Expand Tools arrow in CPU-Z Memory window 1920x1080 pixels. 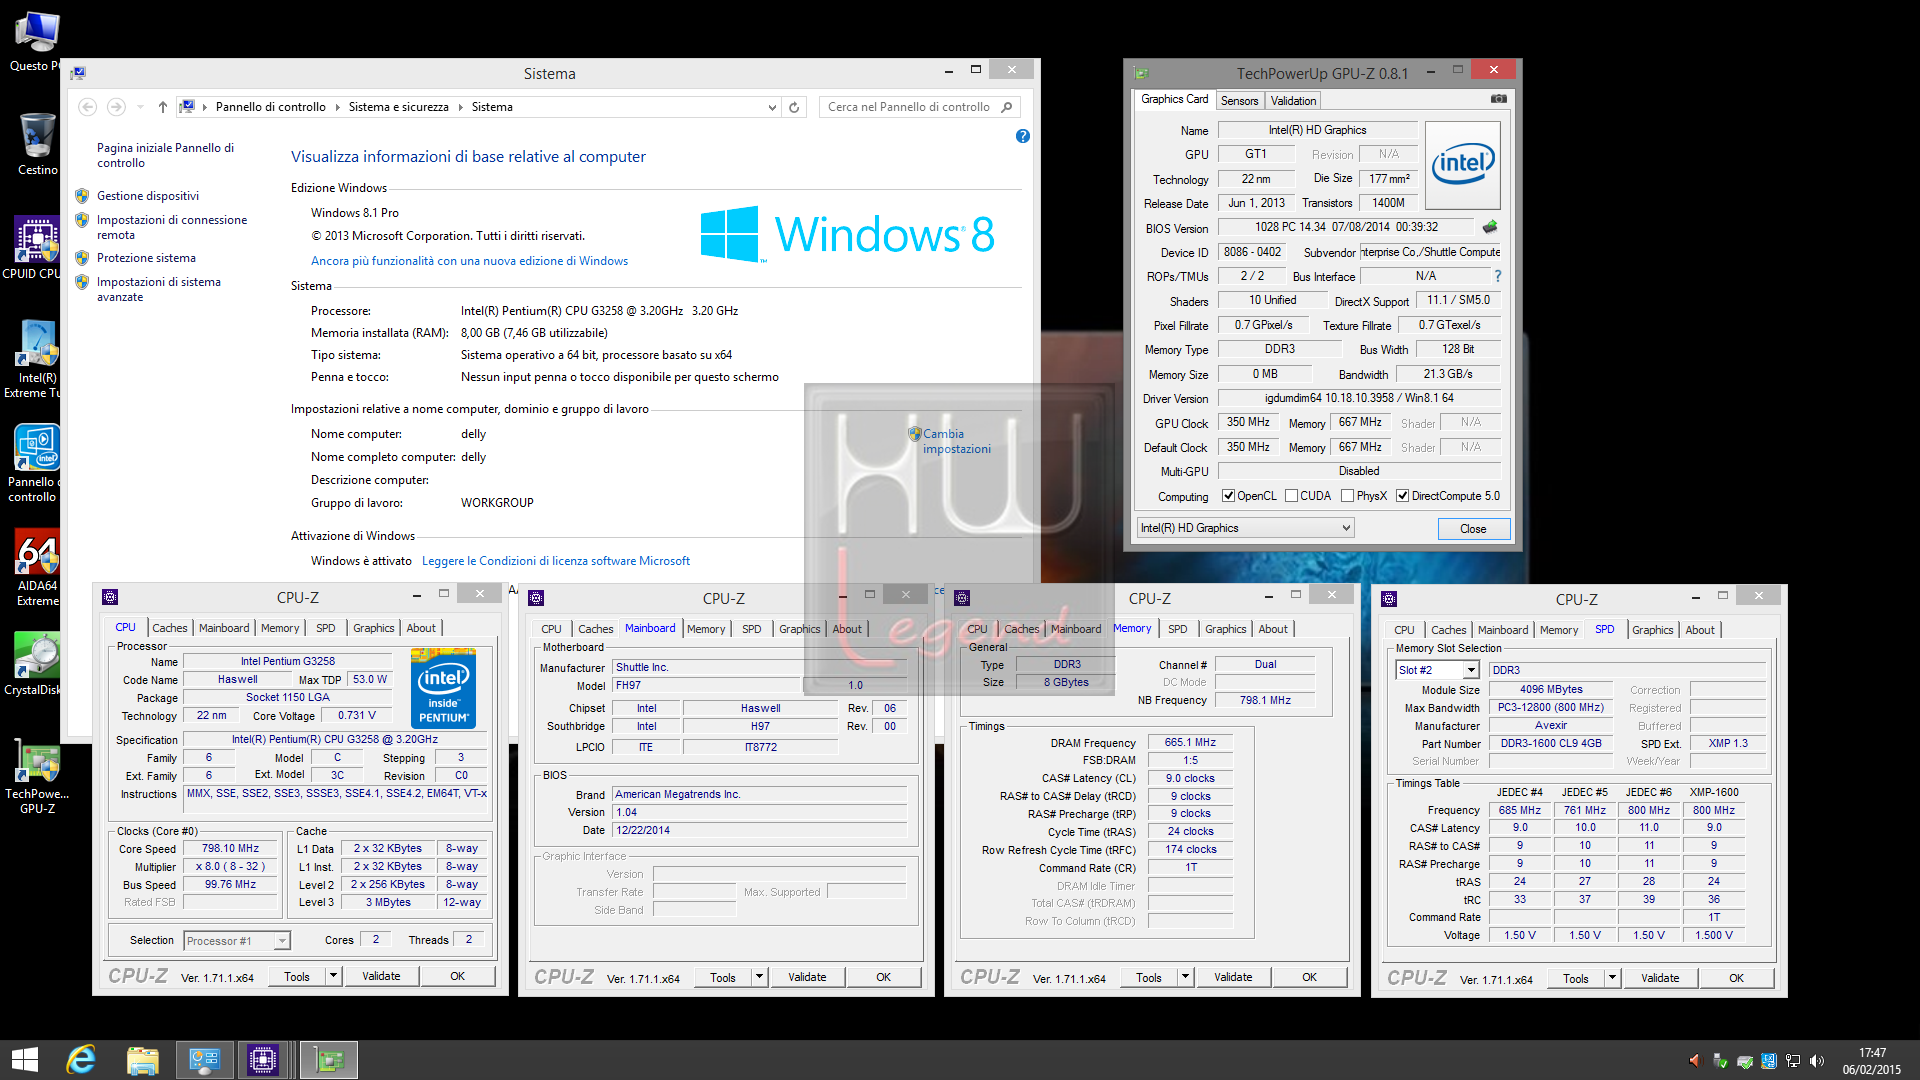point(1185,977)
